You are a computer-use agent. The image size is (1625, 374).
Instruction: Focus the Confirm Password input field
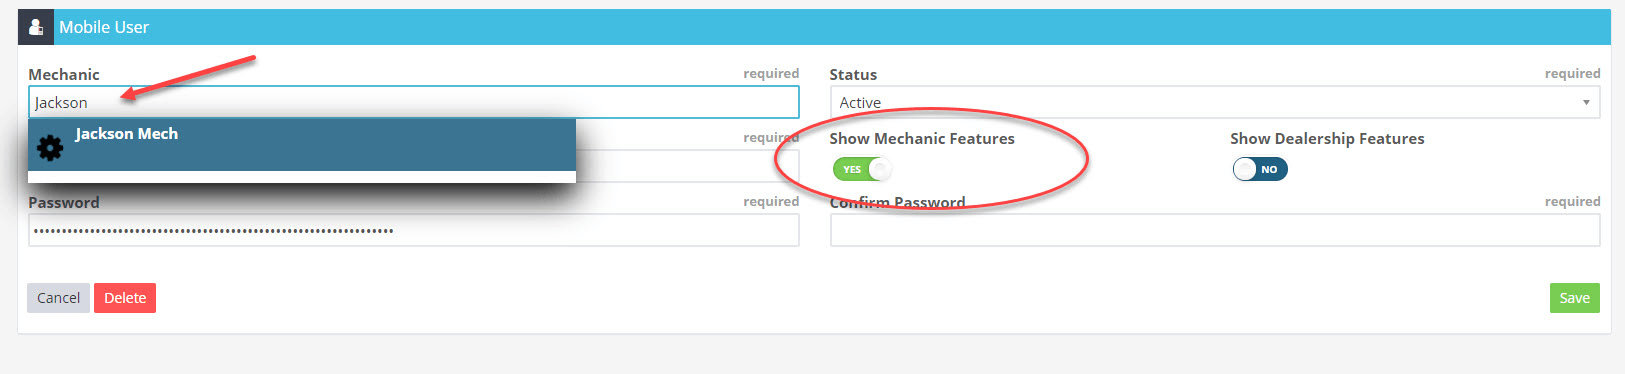(1215, 230)
